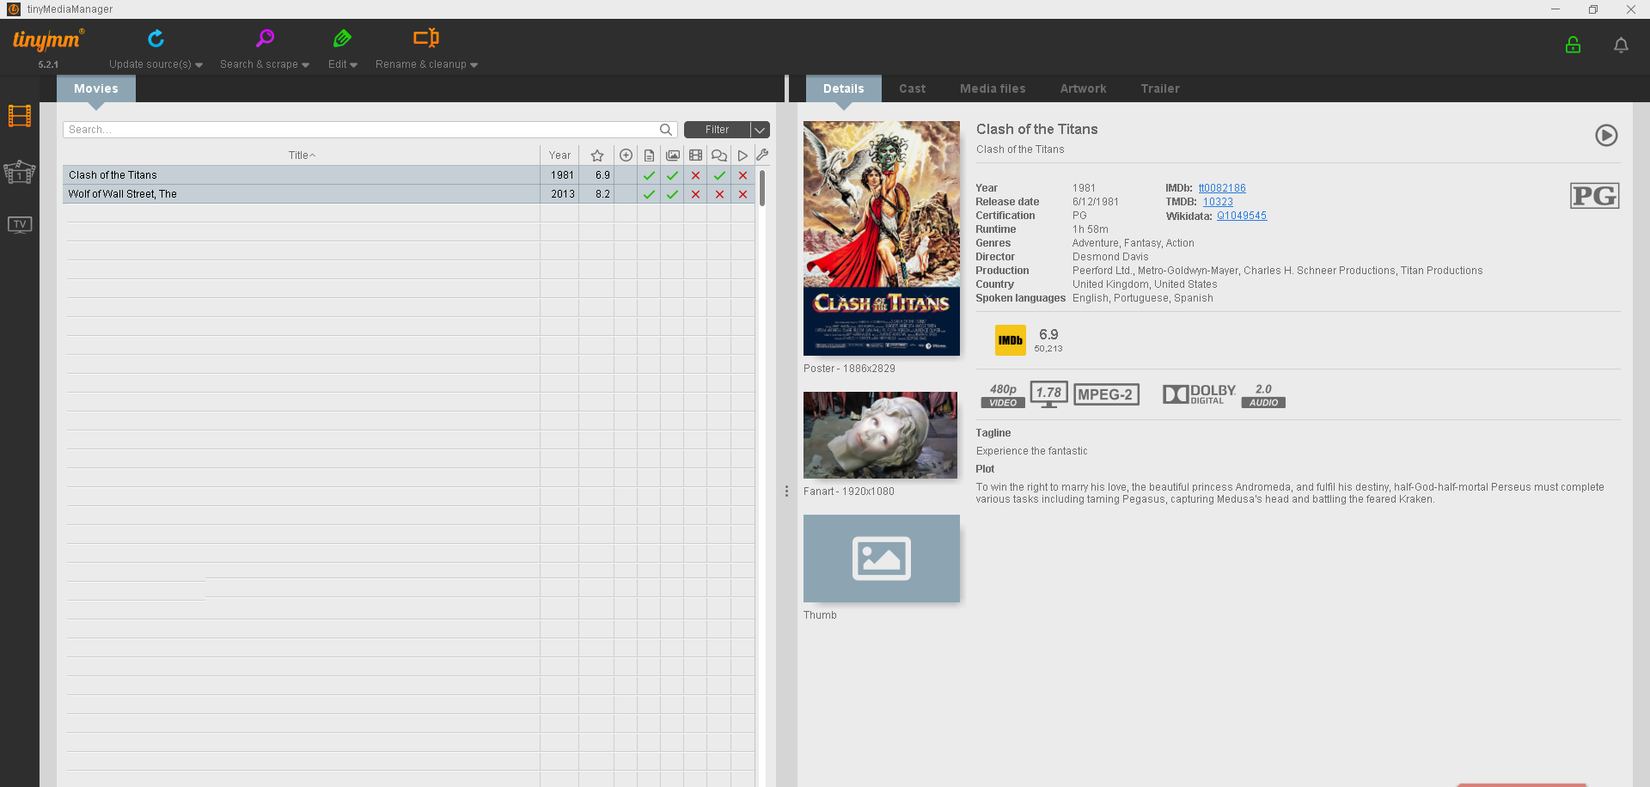Click the green unlock icon
This screenshot has height=787, width=1650.
1573,45
